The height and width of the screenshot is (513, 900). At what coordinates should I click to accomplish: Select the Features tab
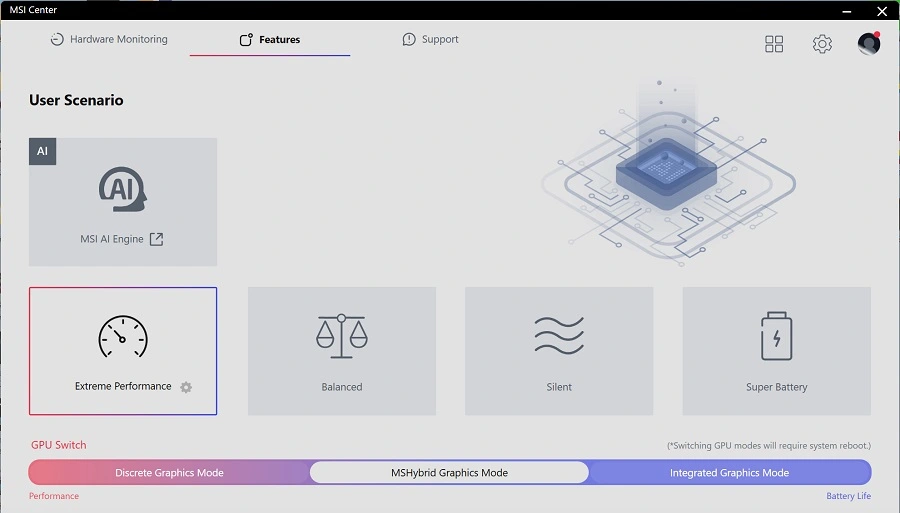tap(269, 40)
